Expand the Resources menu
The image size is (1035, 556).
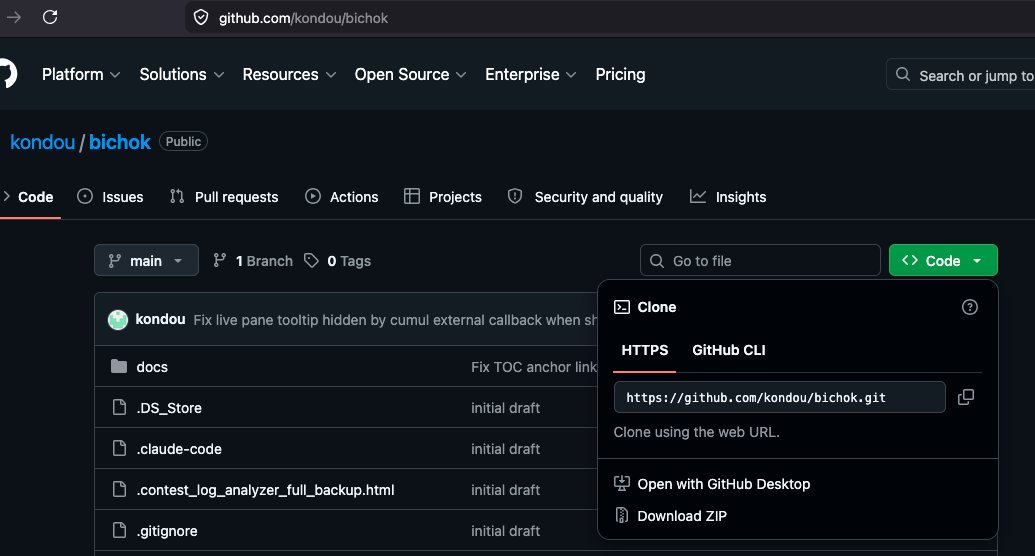289,75
